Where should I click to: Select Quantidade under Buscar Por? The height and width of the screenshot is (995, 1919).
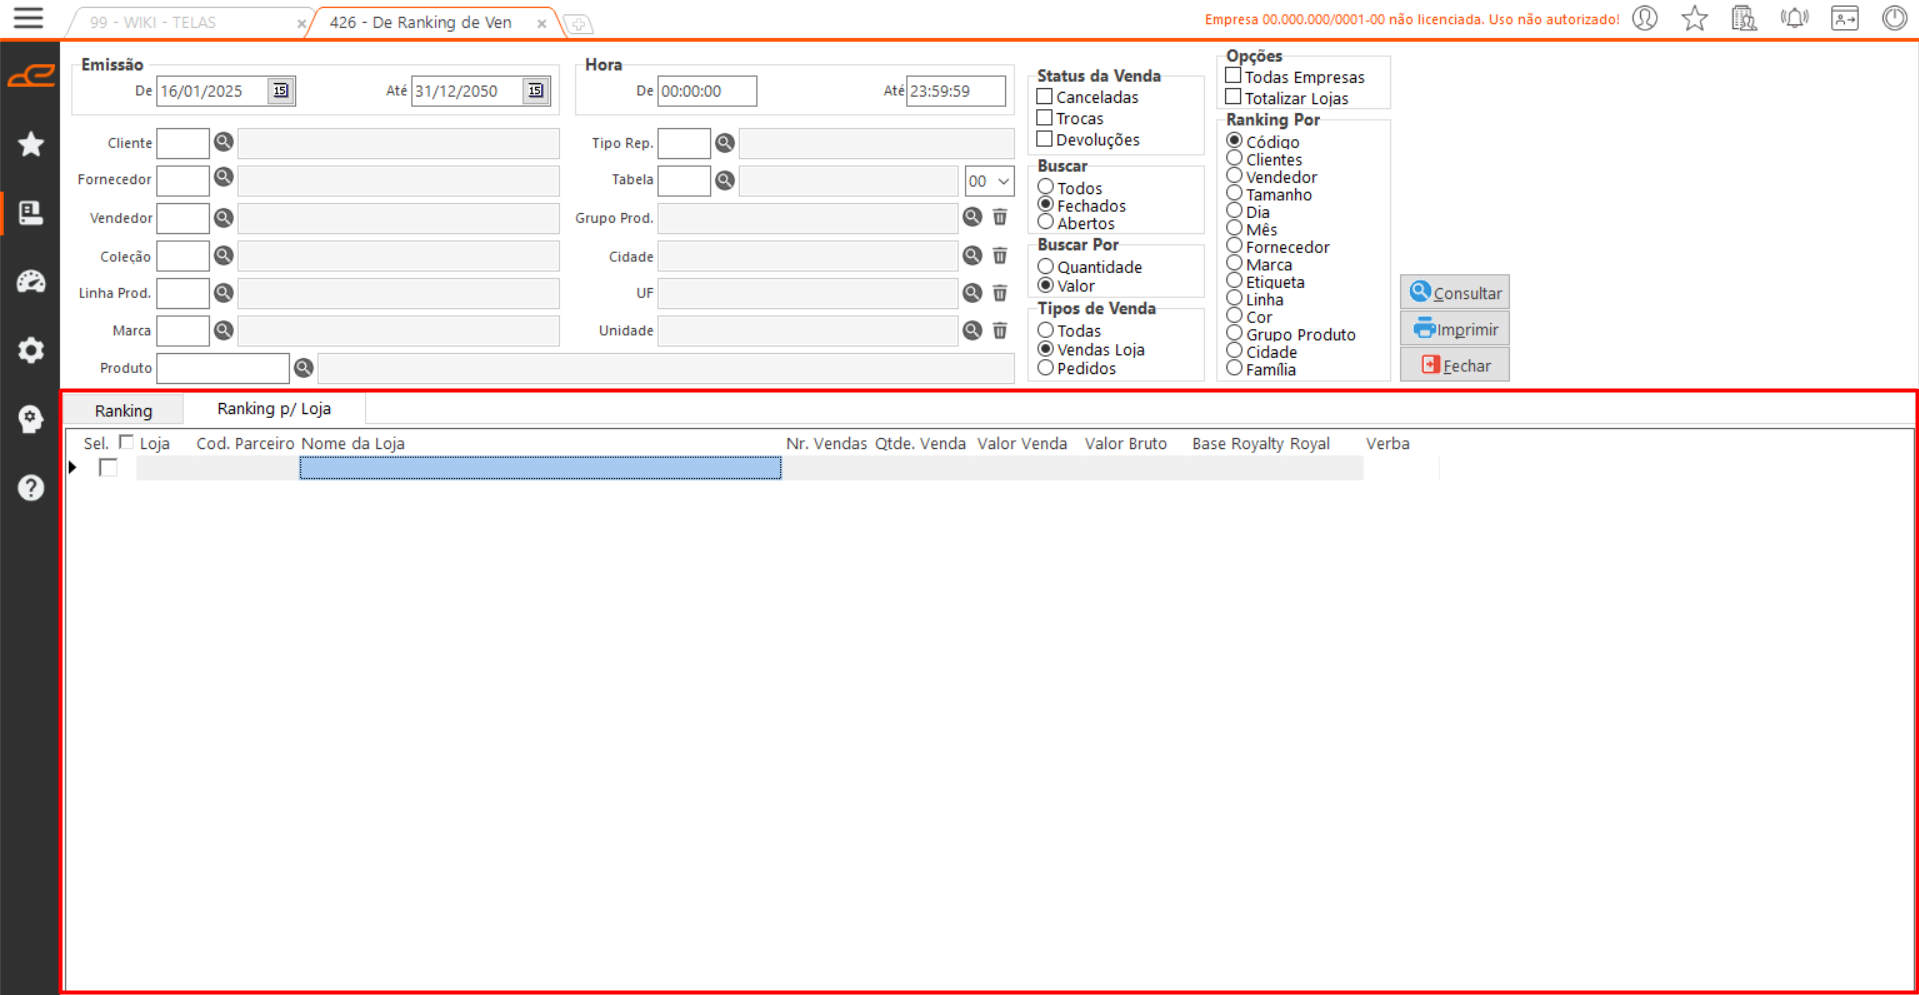[1046, 267]
